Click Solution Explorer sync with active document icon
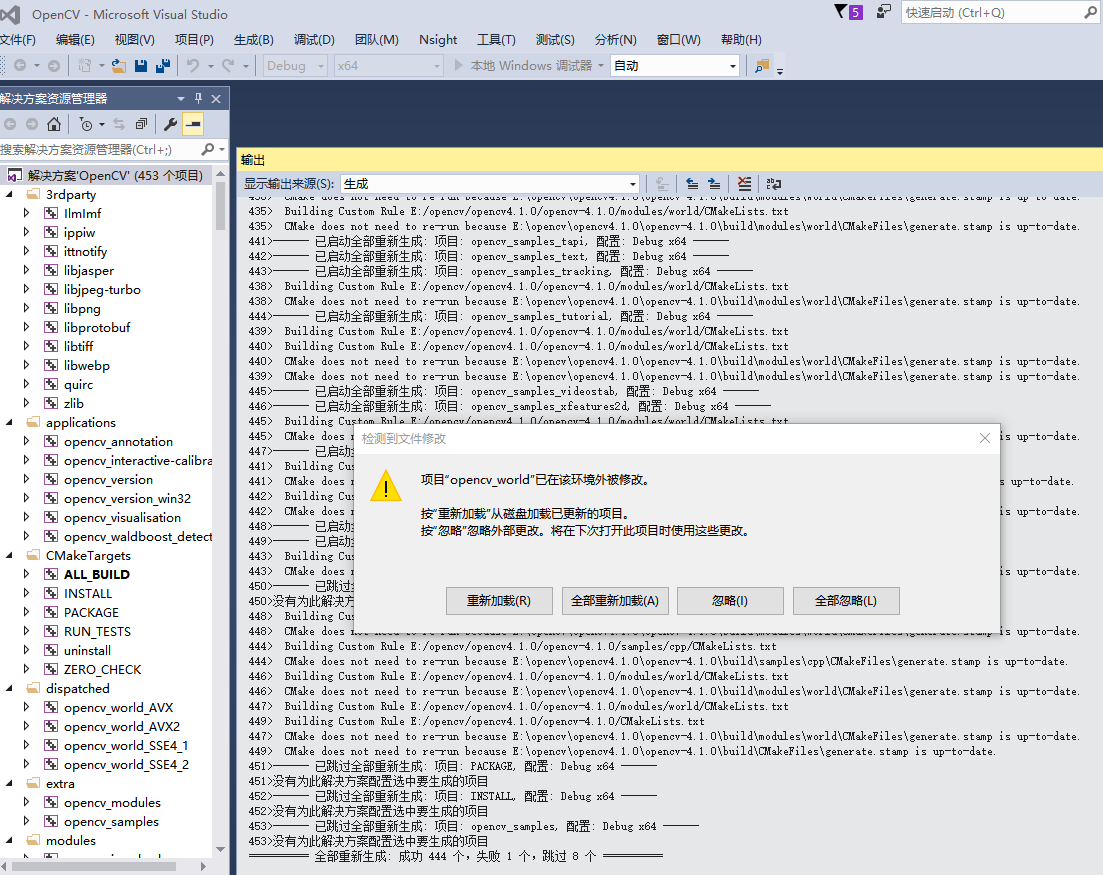1103x875 pixels. coord(119,124)
